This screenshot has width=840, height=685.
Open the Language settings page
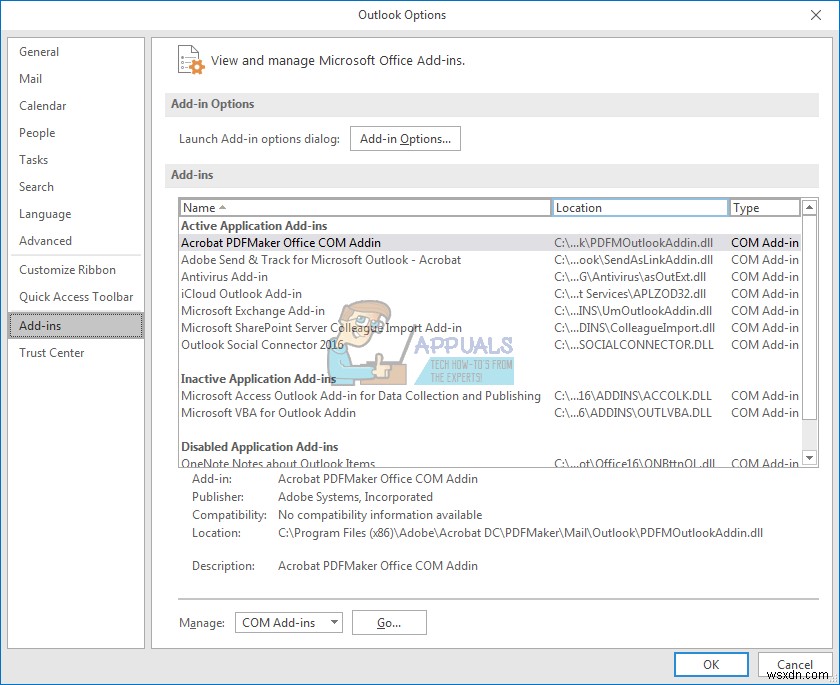tap(44, 213)
